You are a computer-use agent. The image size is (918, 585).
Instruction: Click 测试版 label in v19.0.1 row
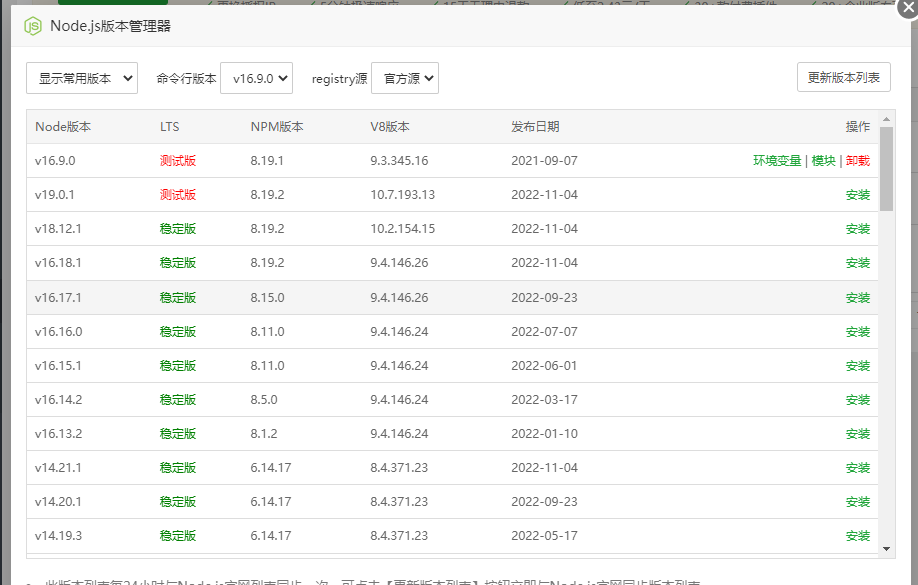click(x=178, y=194)
